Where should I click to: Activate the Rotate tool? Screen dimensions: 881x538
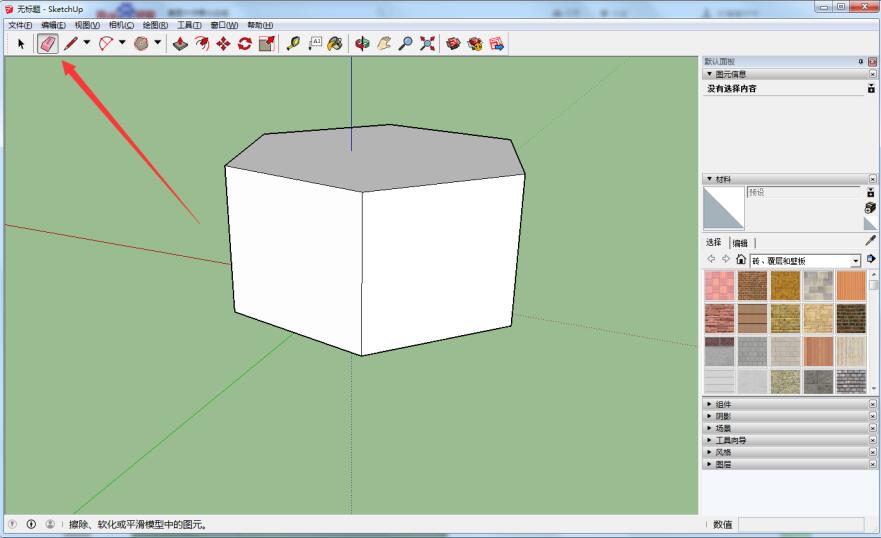[244, 43]
